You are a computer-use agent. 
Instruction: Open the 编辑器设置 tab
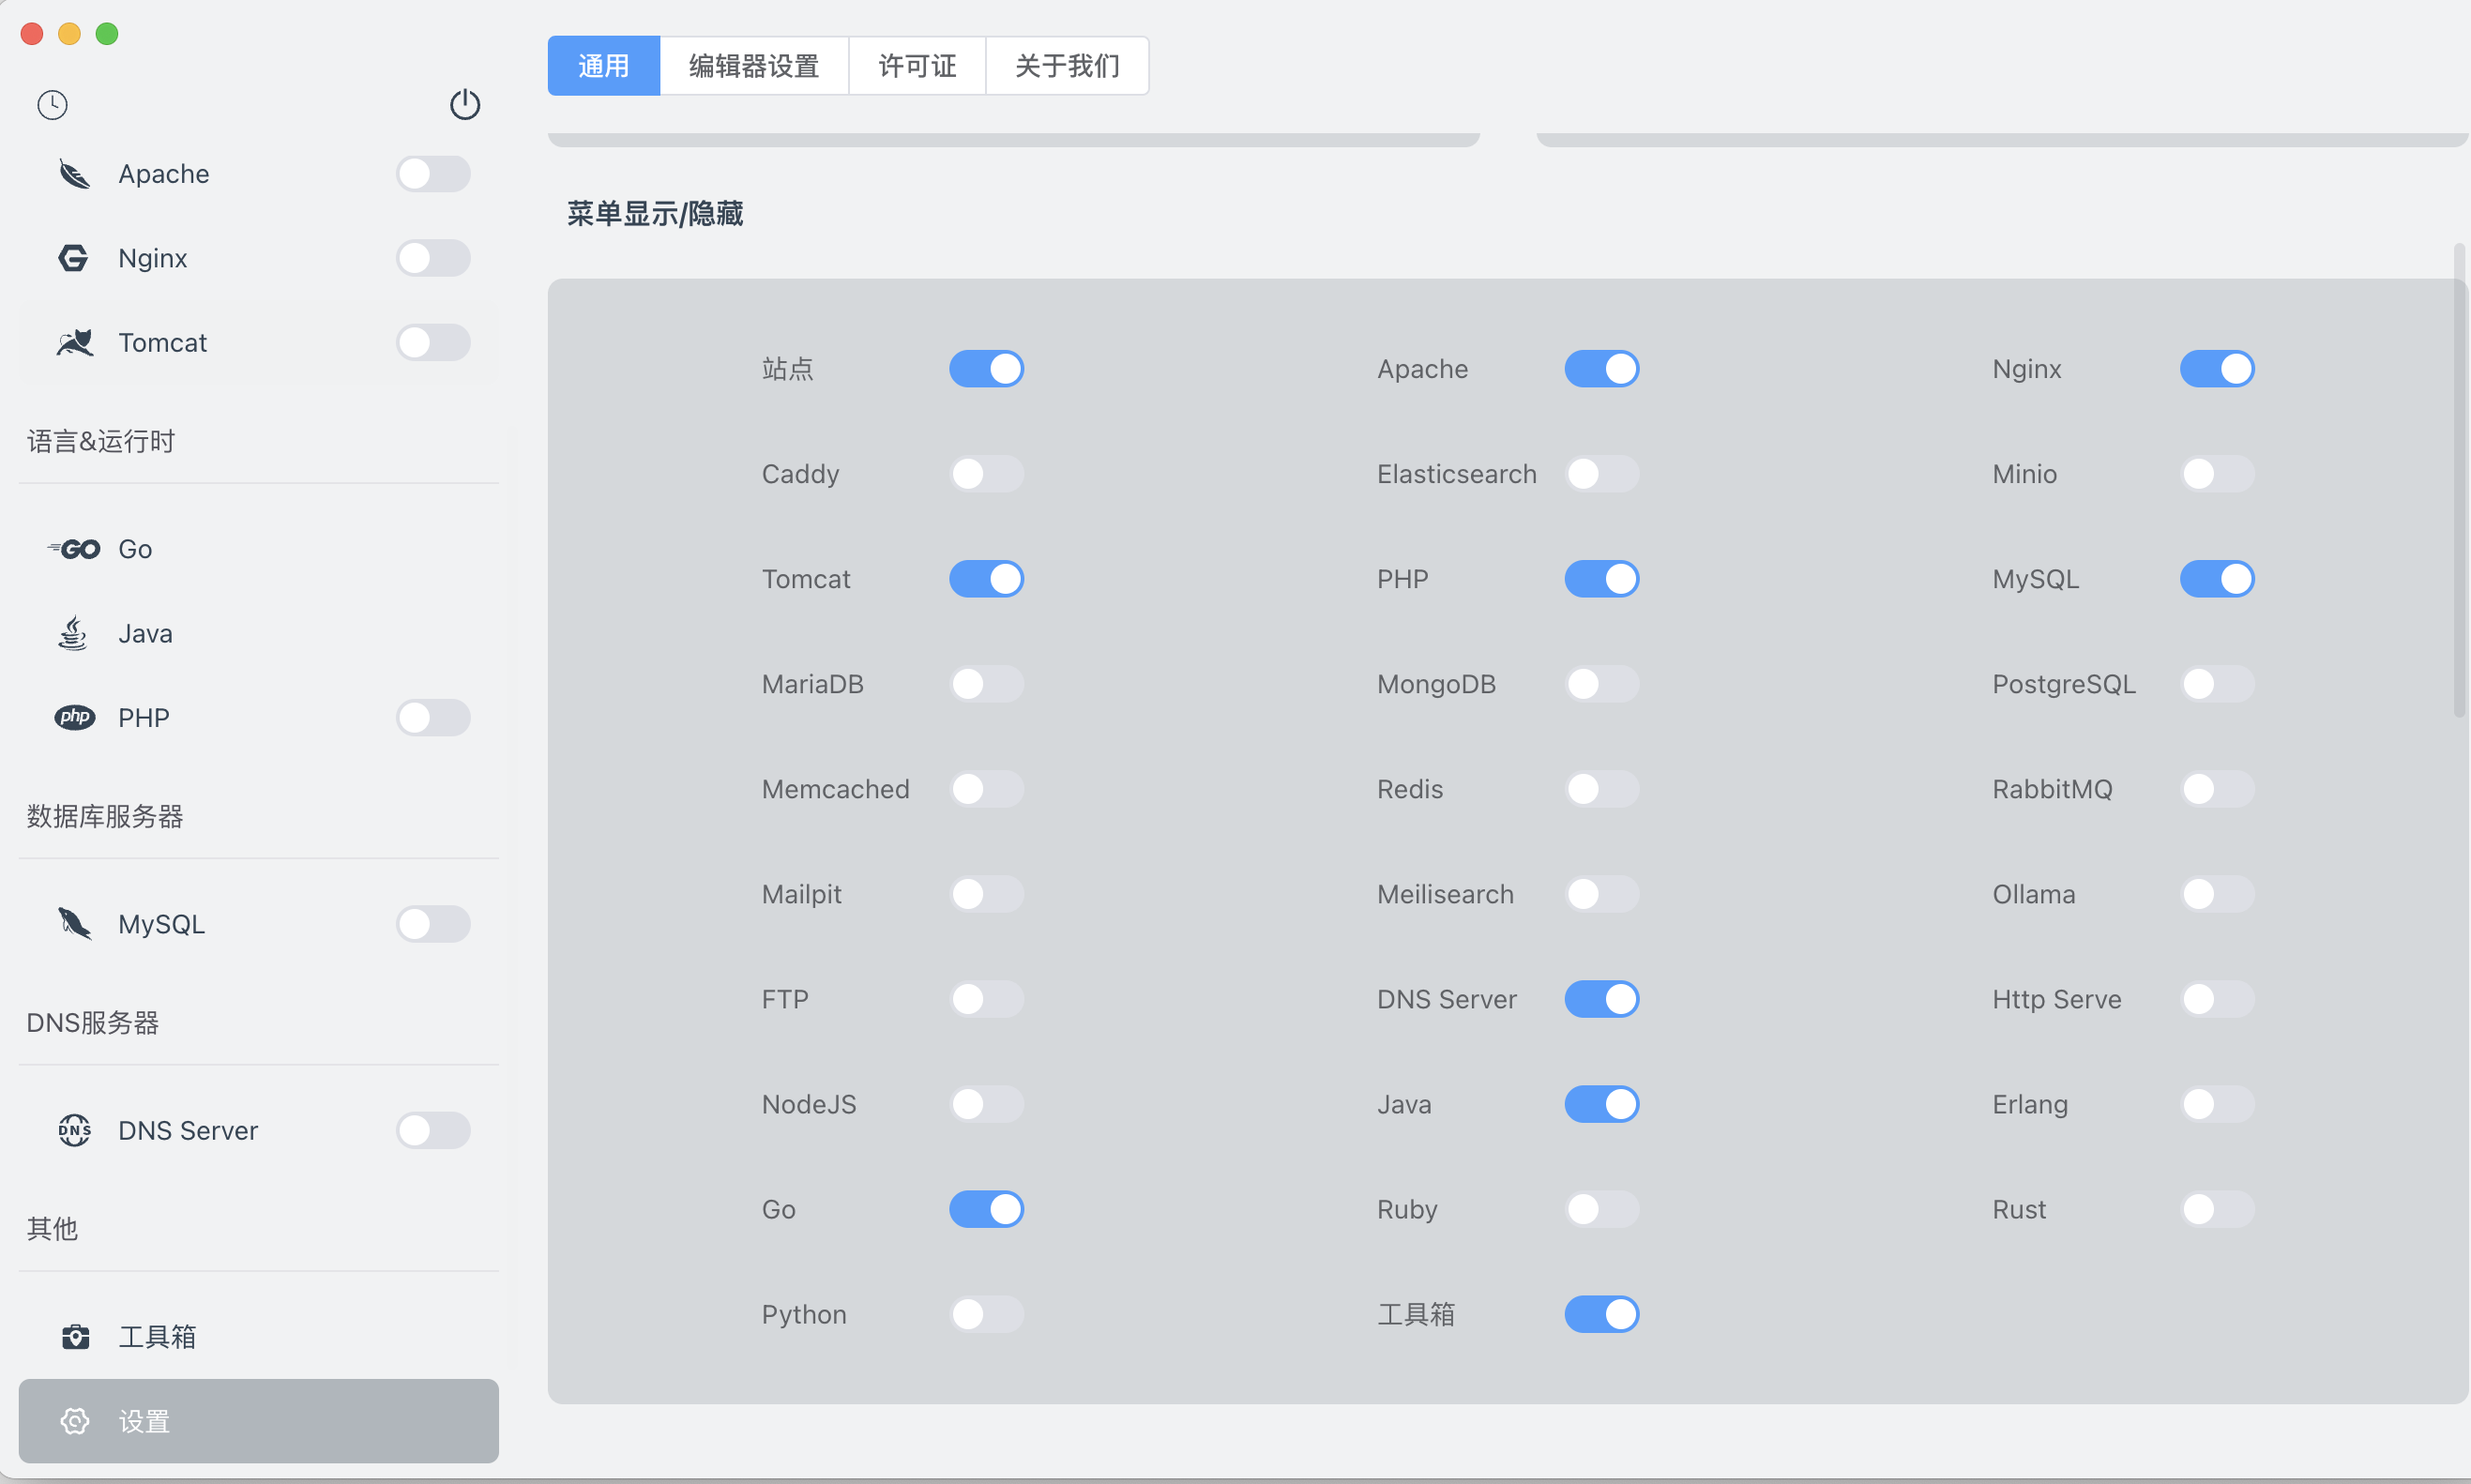coord(754,66)
